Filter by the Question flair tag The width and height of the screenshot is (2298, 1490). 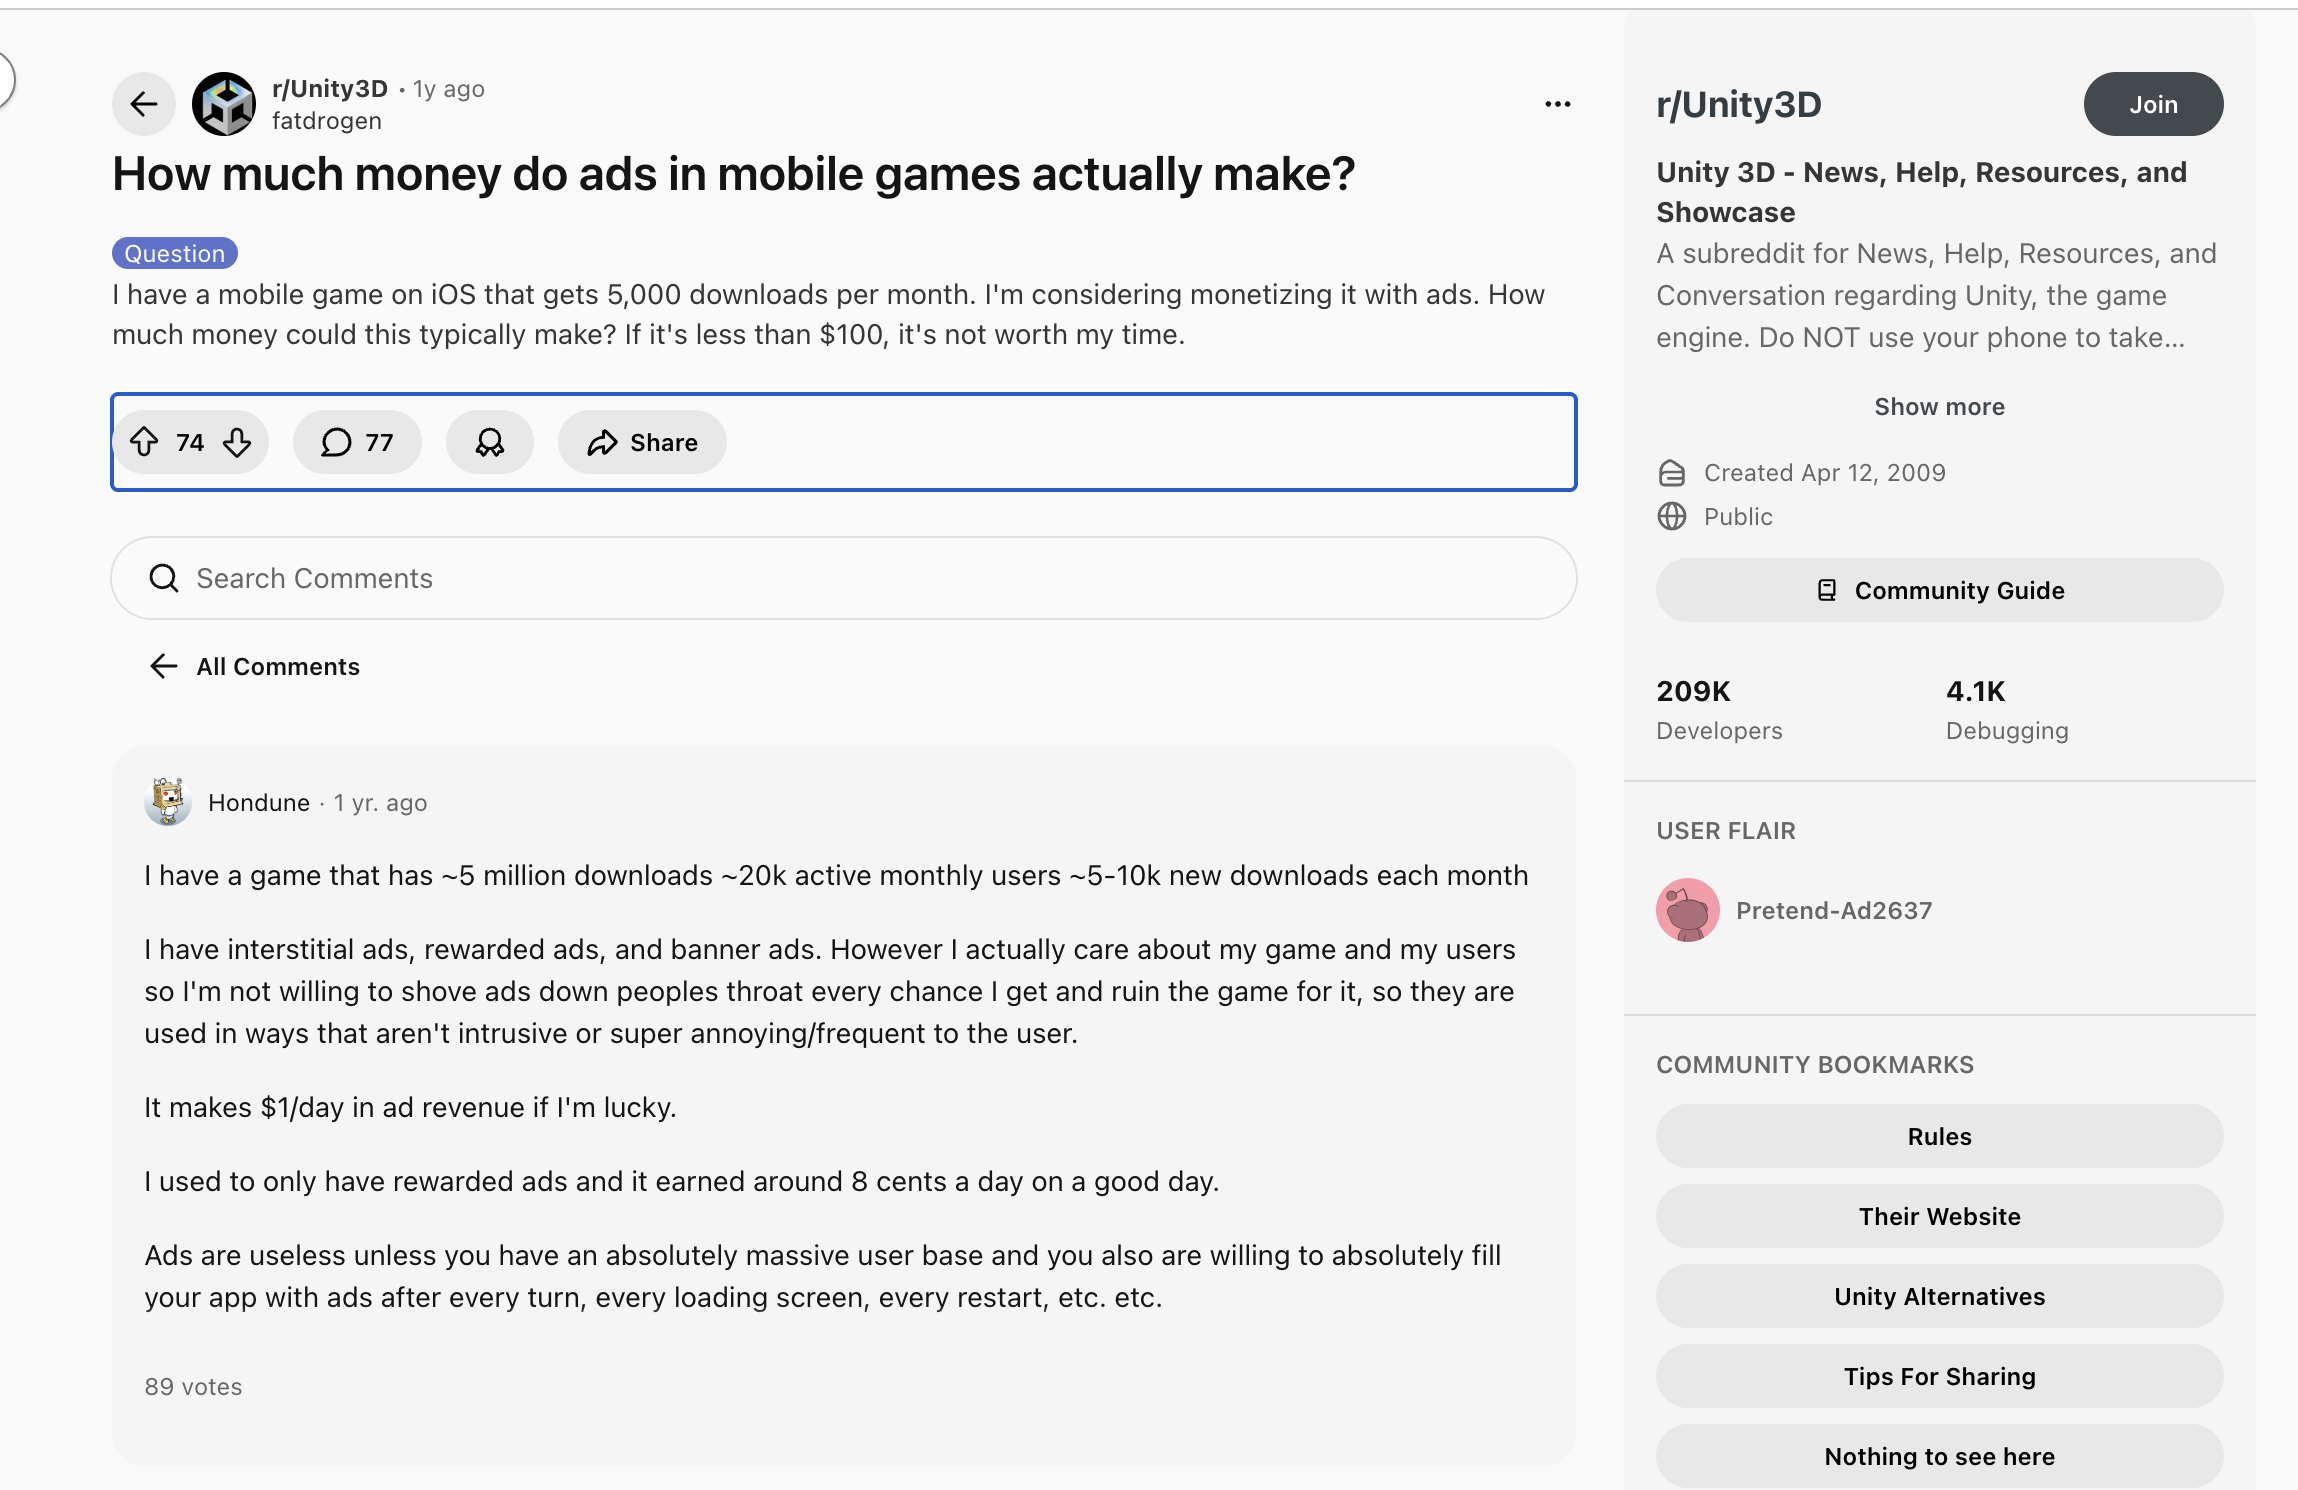coord(174,253)
